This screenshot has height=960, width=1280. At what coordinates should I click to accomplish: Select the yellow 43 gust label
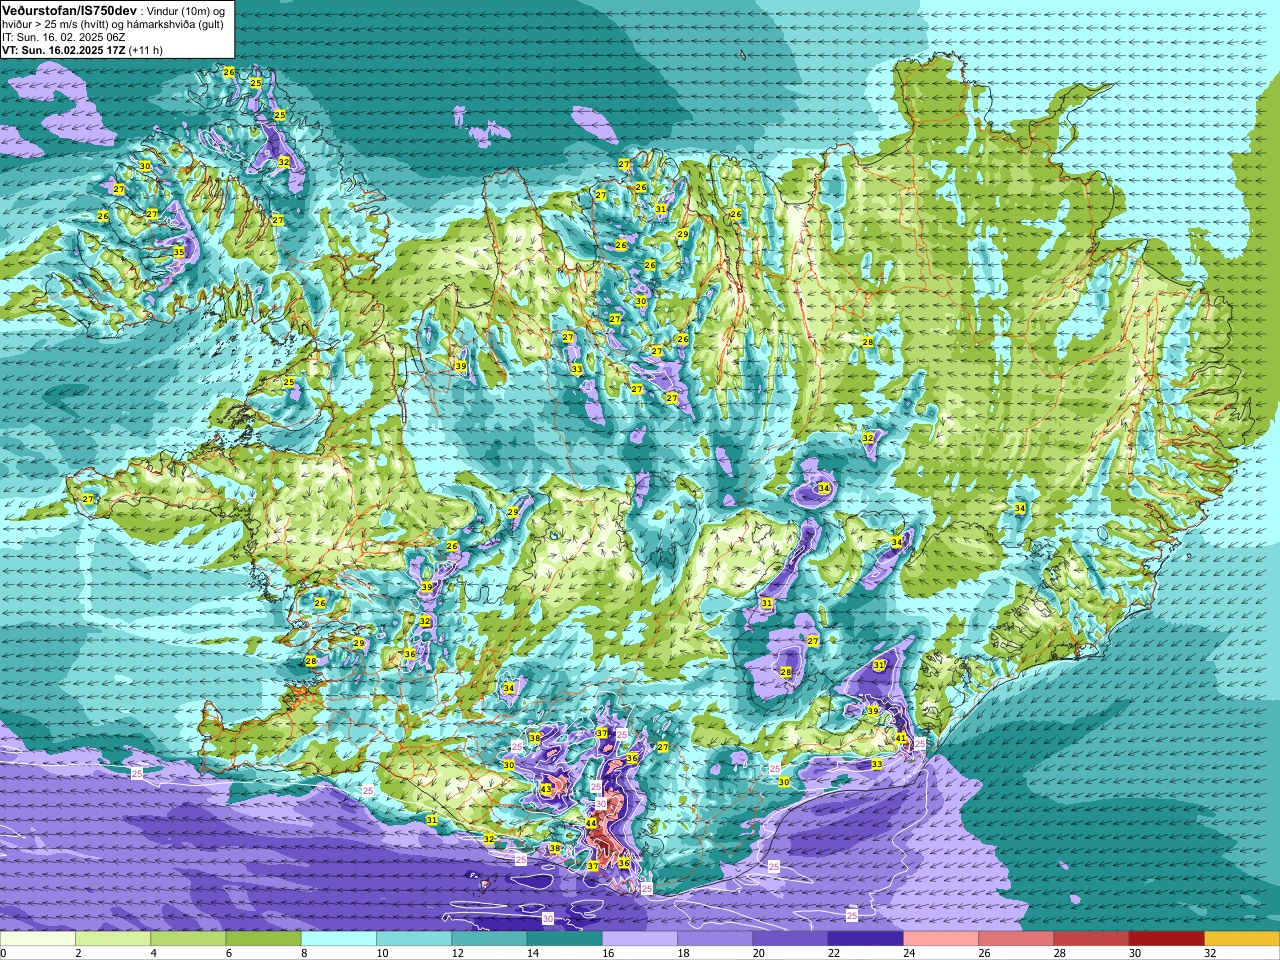[x=545, y=789]
